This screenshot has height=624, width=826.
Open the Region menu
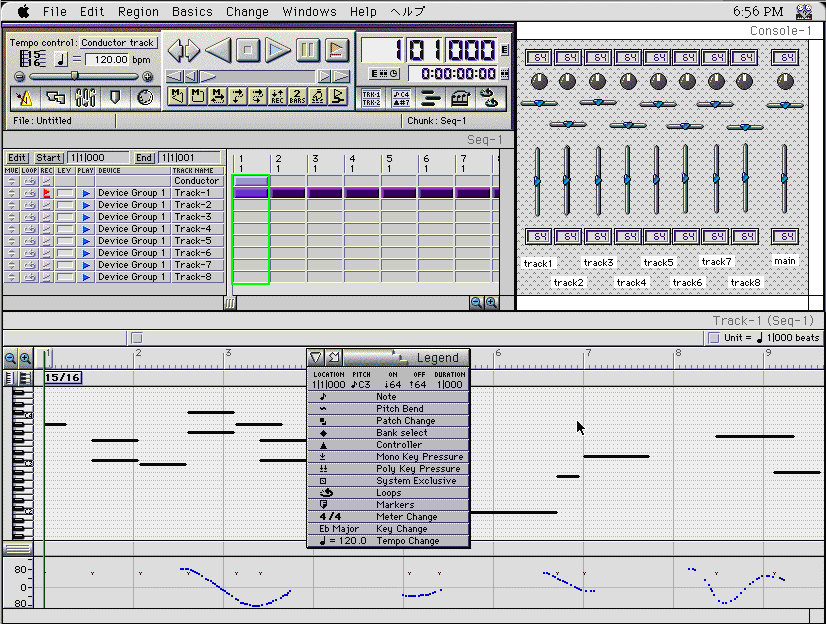point(138,11)
